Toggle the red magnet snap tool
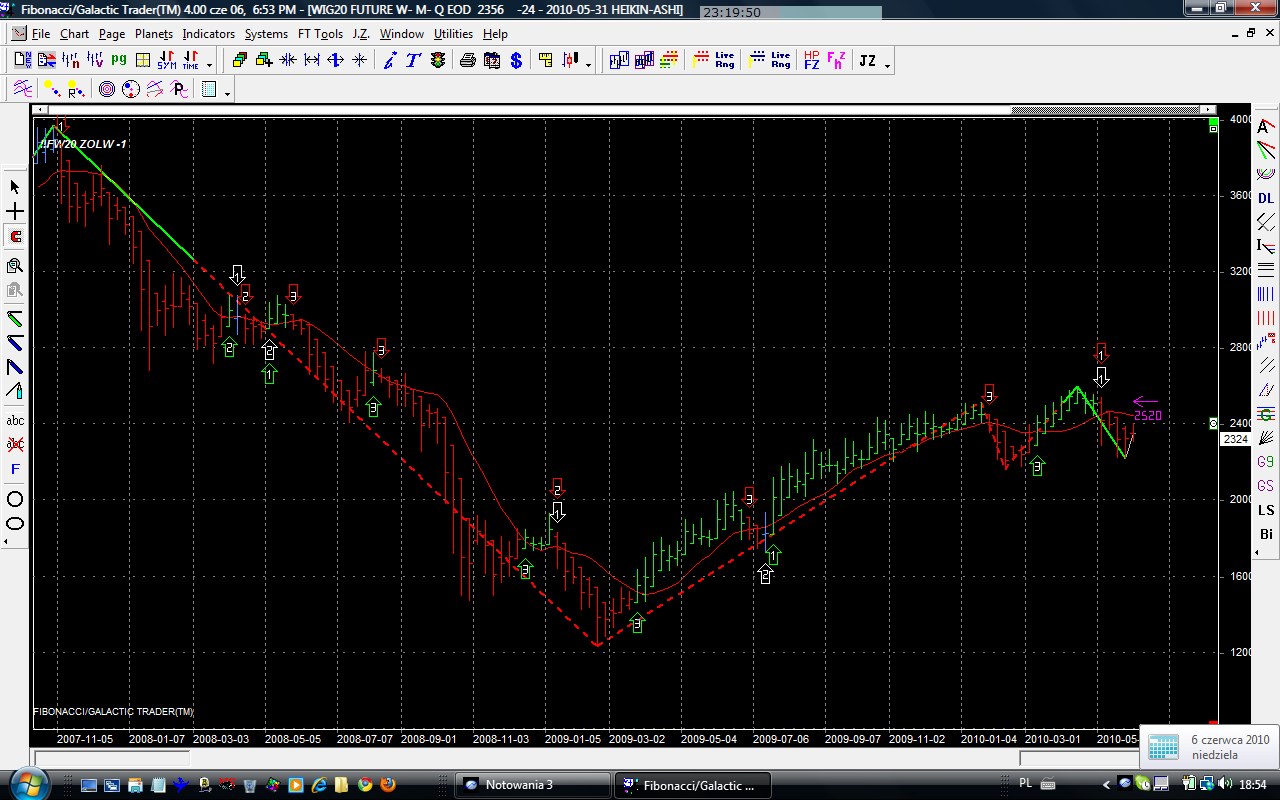This screenshot has width=1280, height=800. [x=15, y=237]
